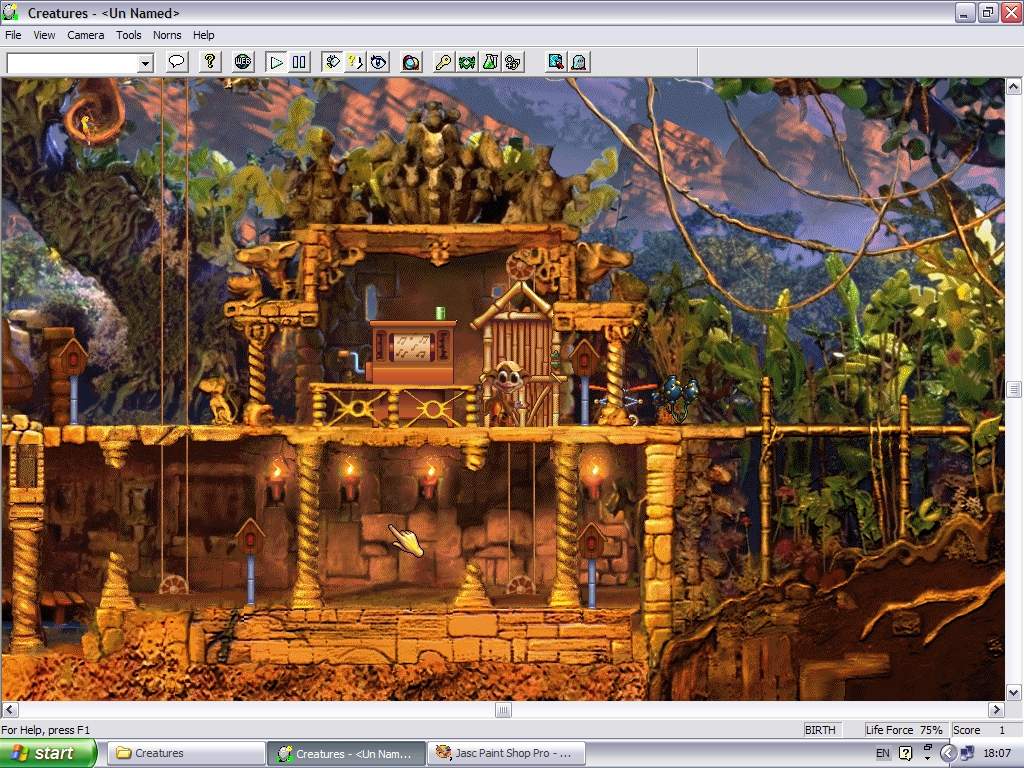Click the norn standing by the bamboo door
1024x768 pixels.
point(507,394)
